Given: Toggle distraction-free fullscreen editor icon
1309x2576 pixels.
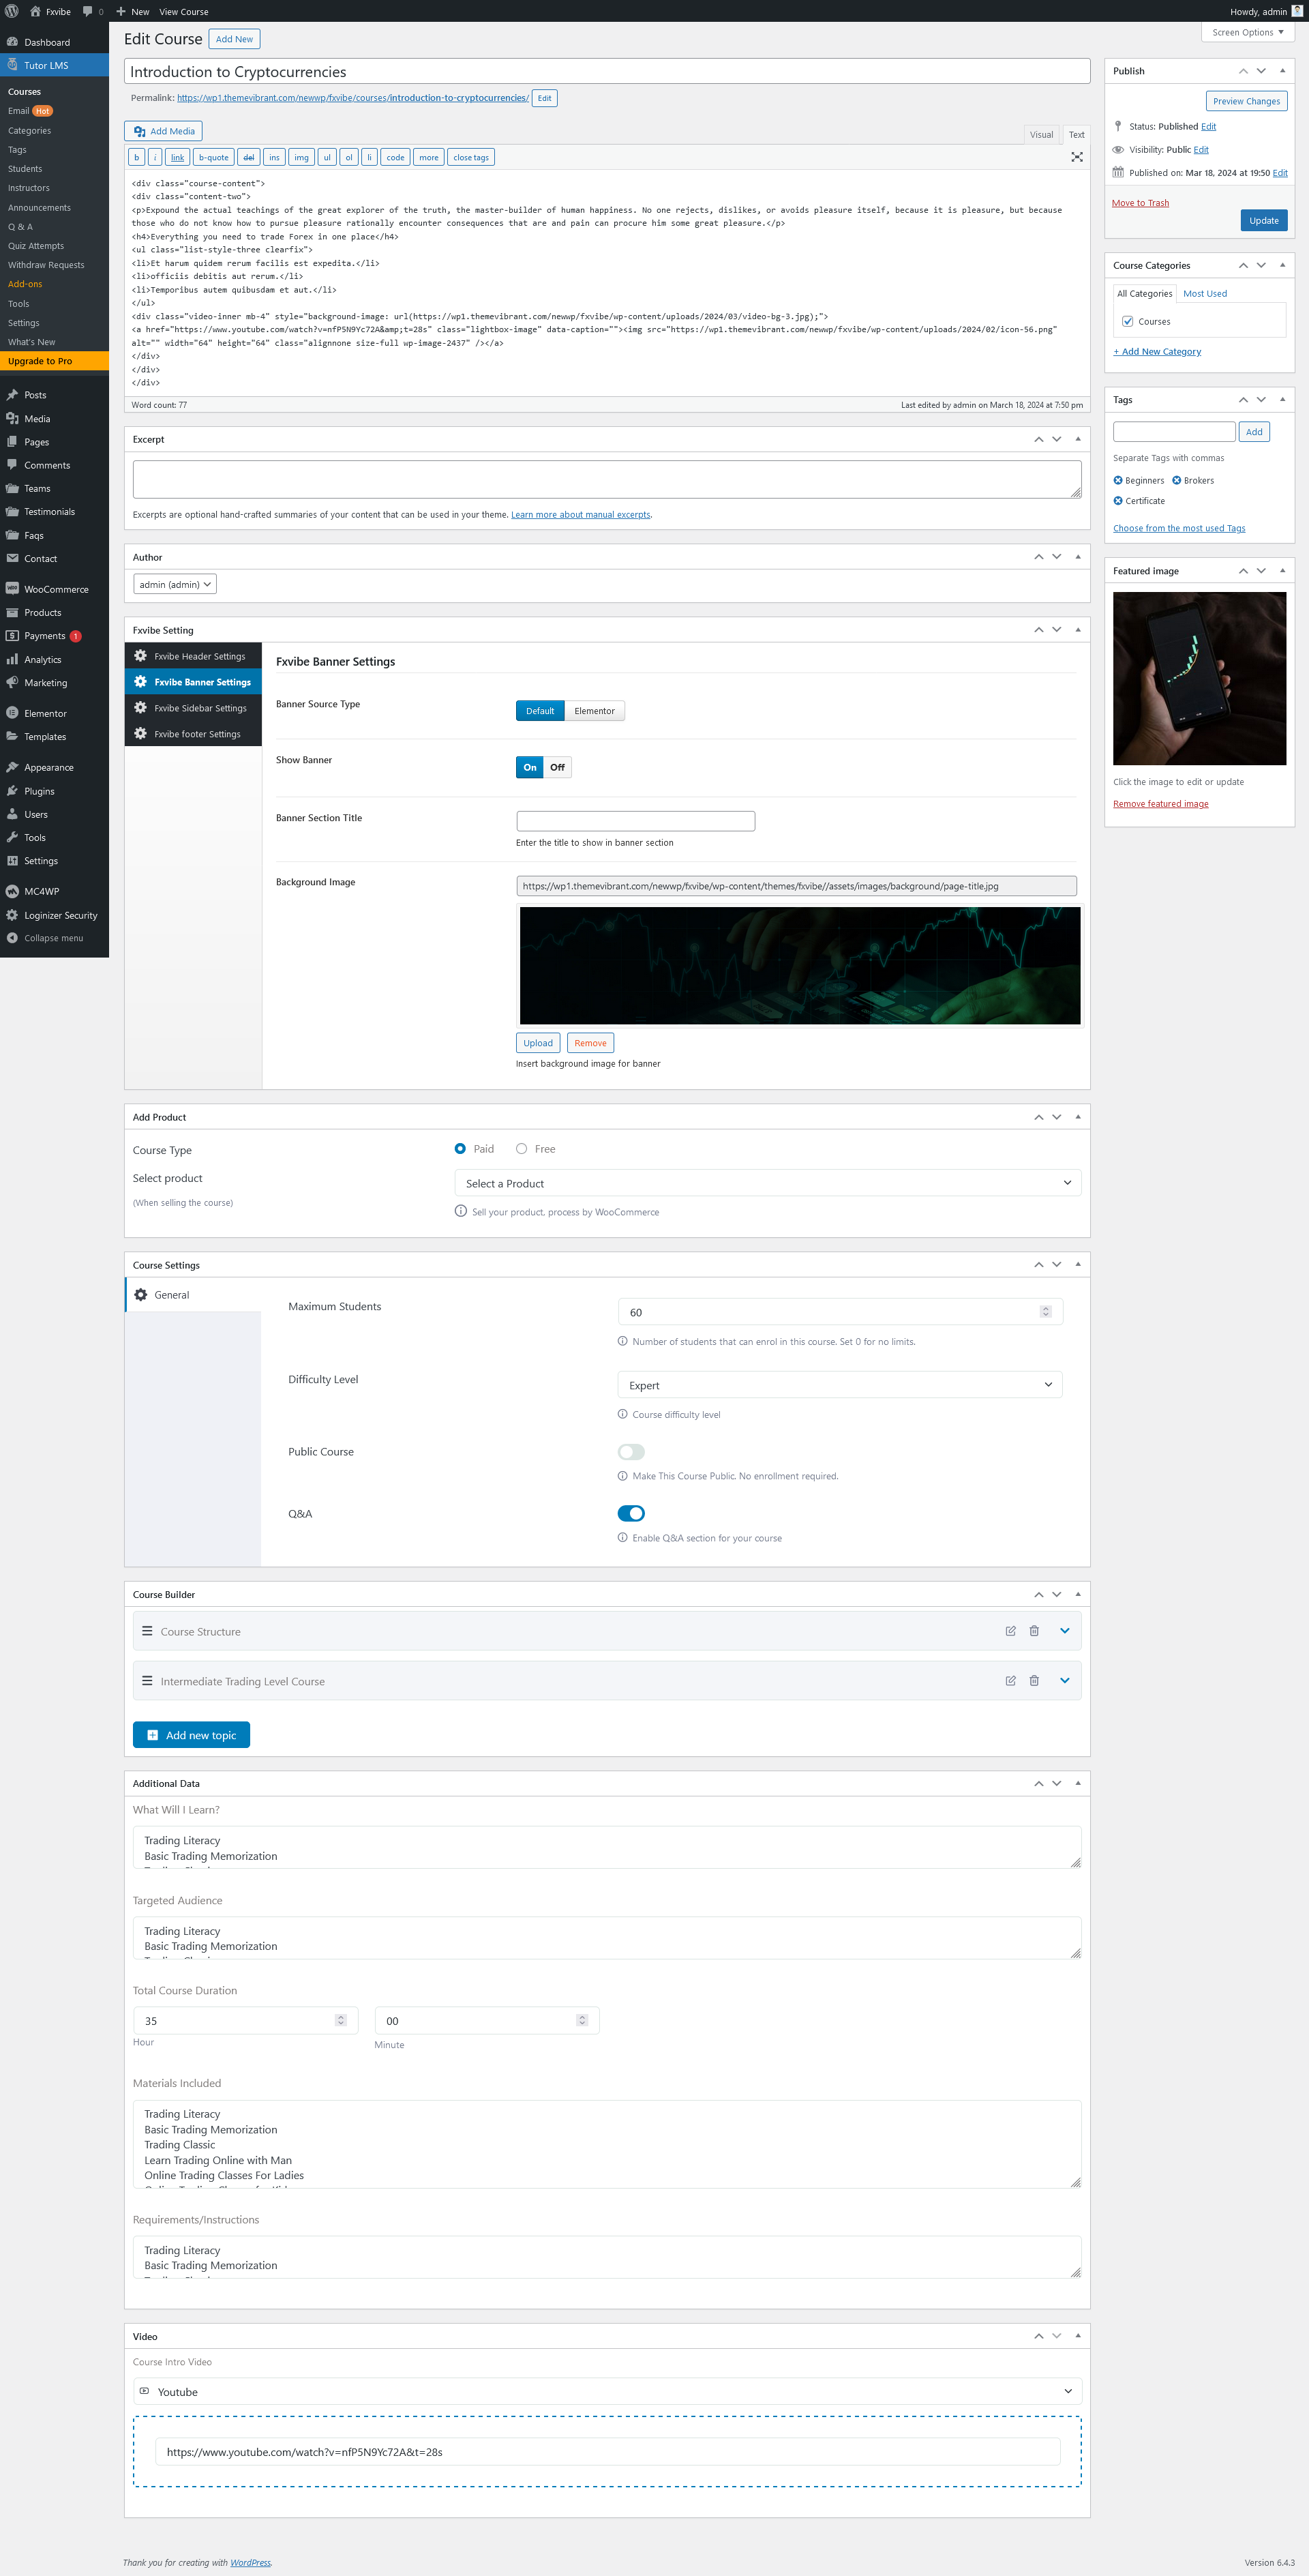Looking at the screenshot, I should tap(1077, 157).
